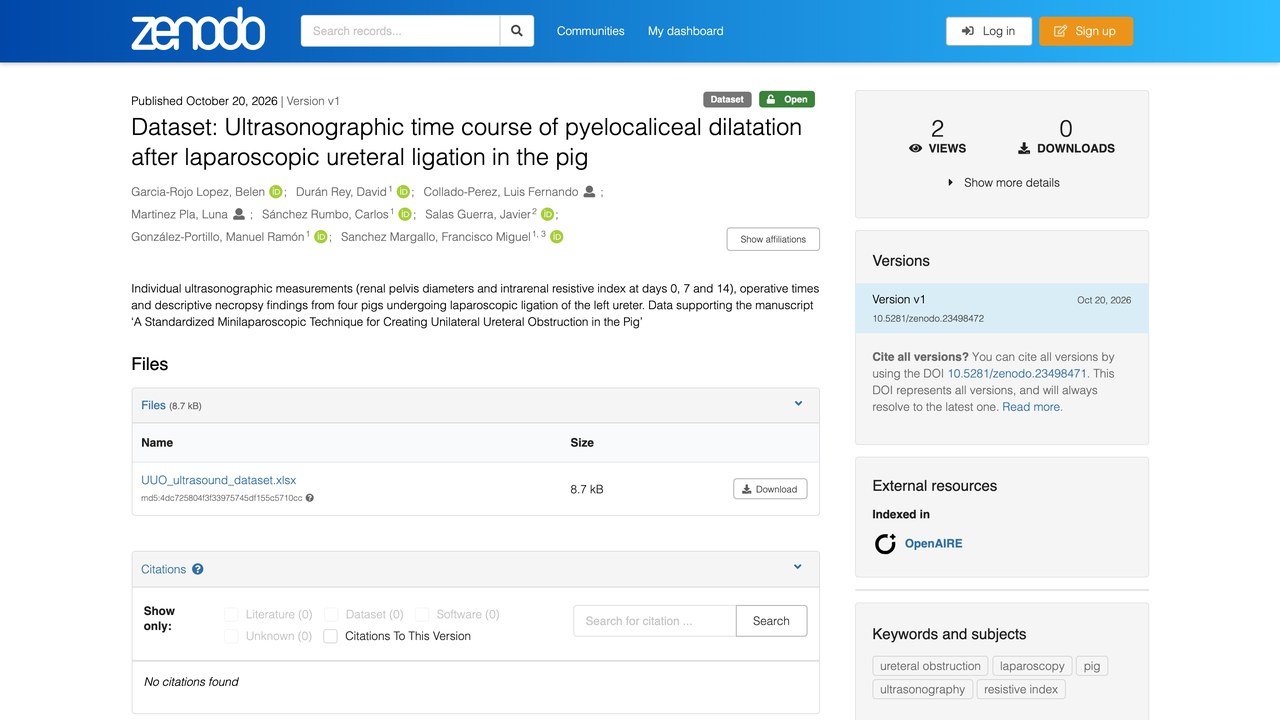Click person icon beside Collado-Perez, Luis Fernando
The width and height of the screenshot is (1280, 720).
pos(590,192)
